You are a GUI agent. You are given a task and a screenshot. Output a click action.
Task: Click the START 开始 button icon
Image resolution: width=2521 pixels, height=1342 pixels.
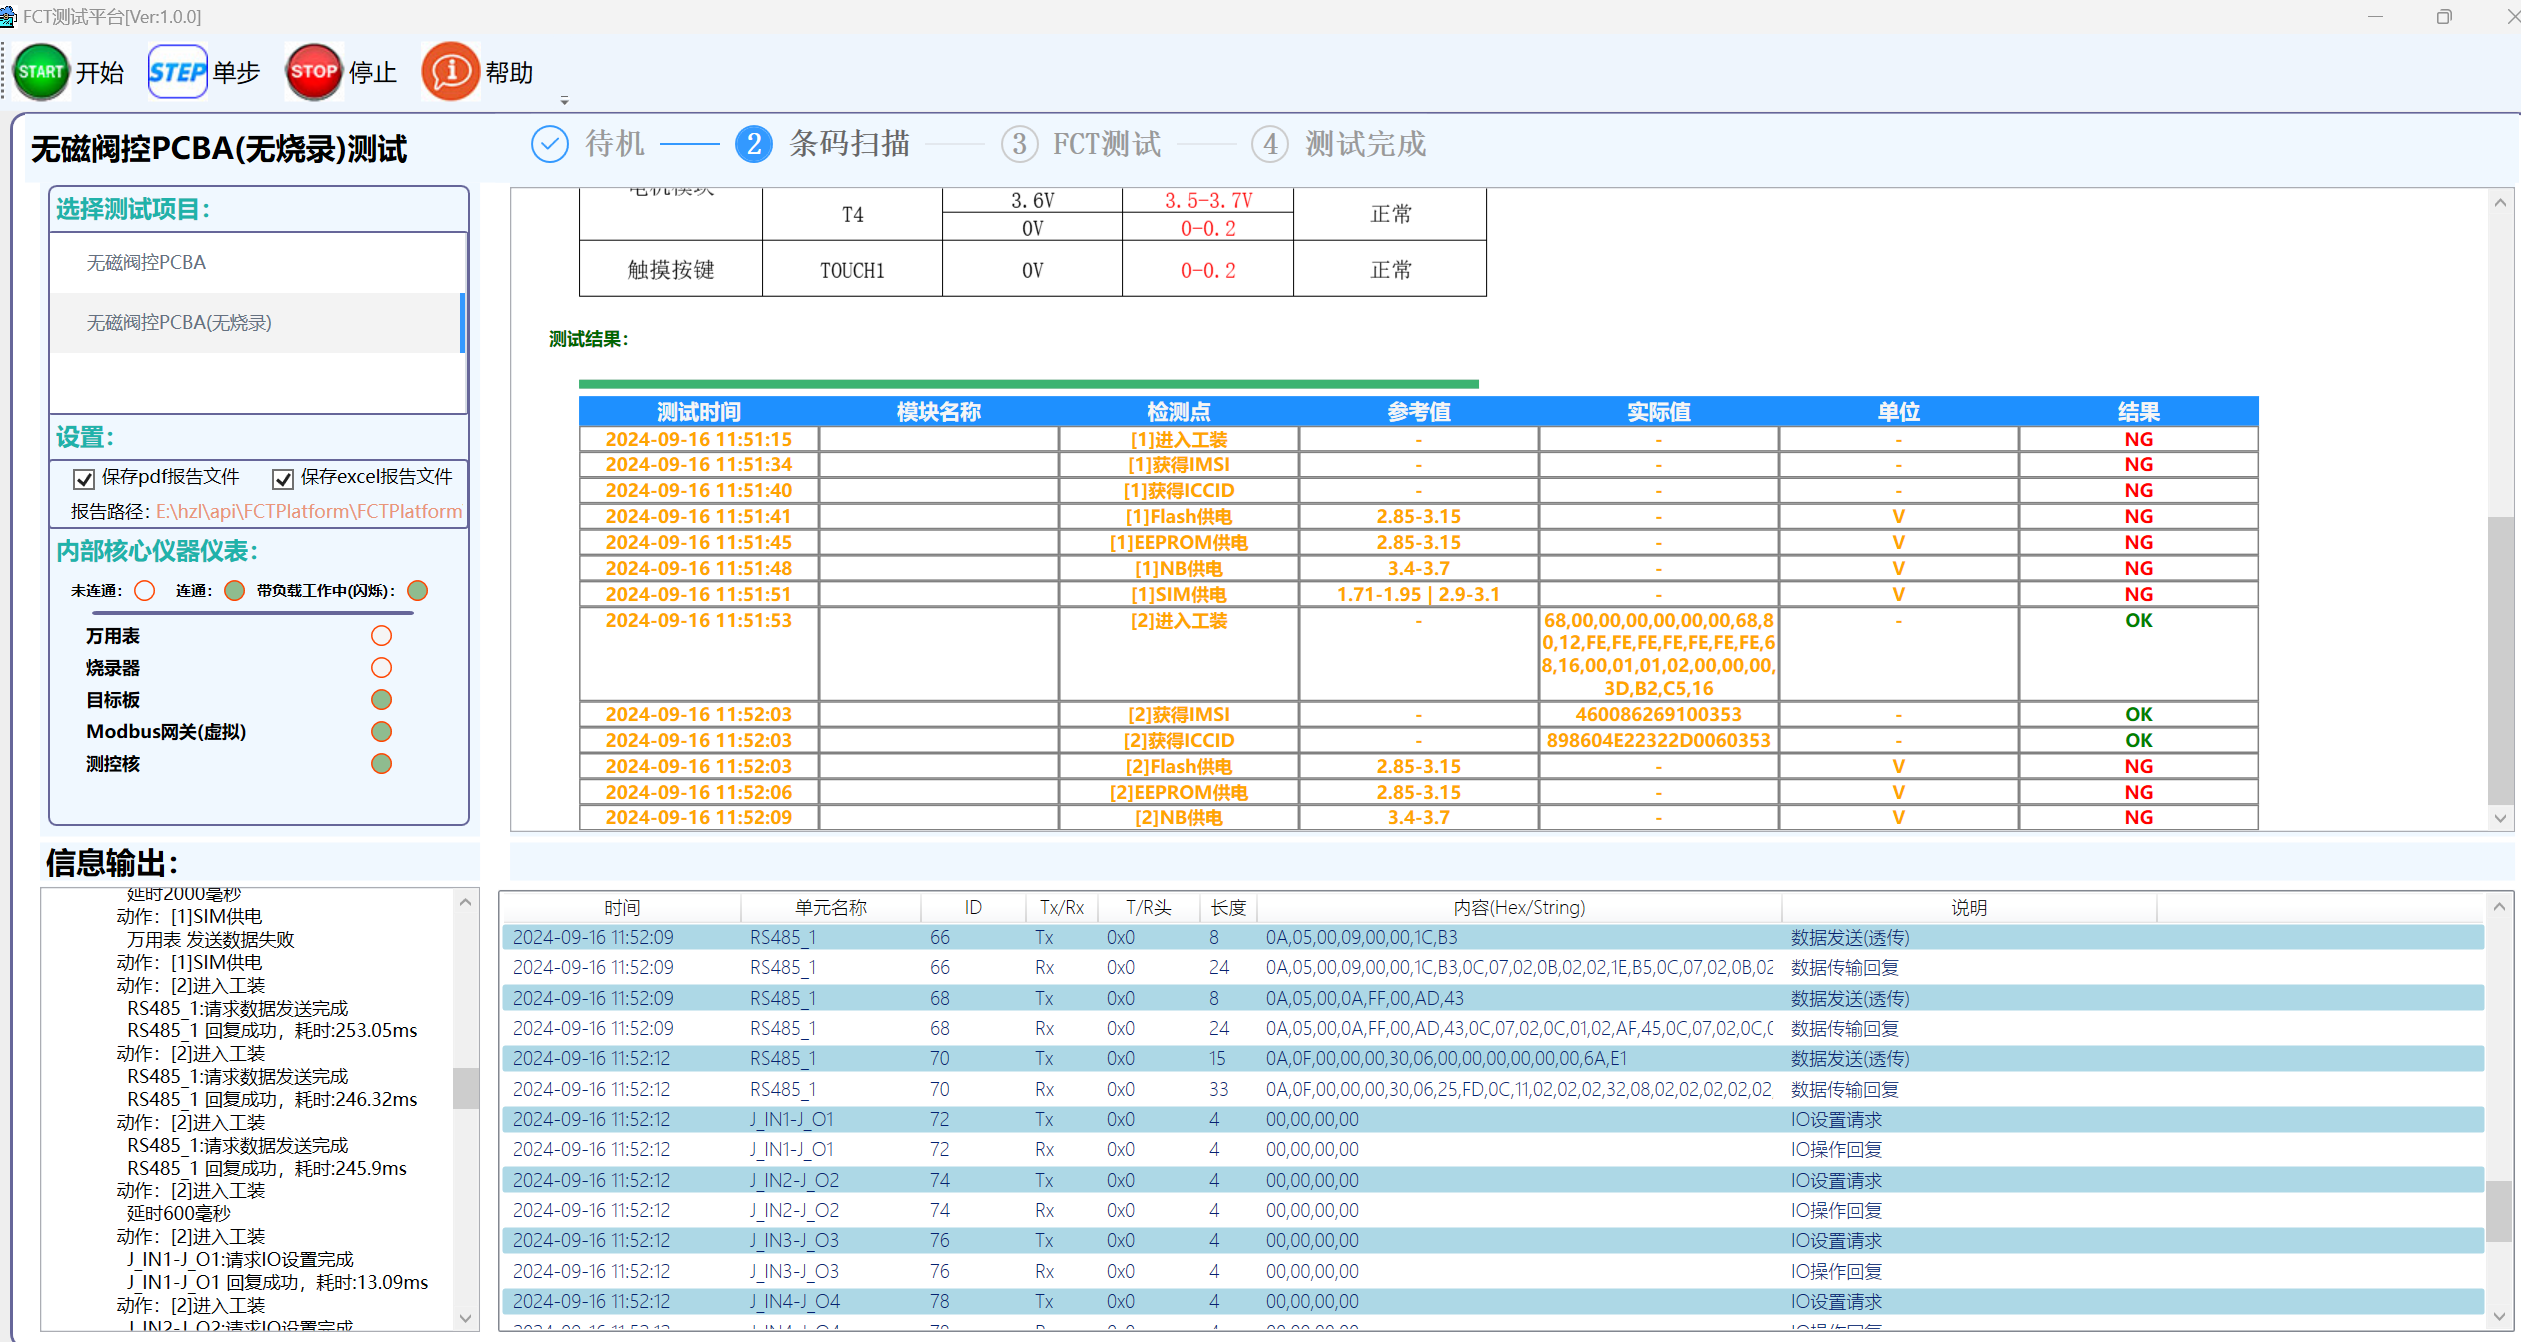pyautogui.click(x=41, y=70)
